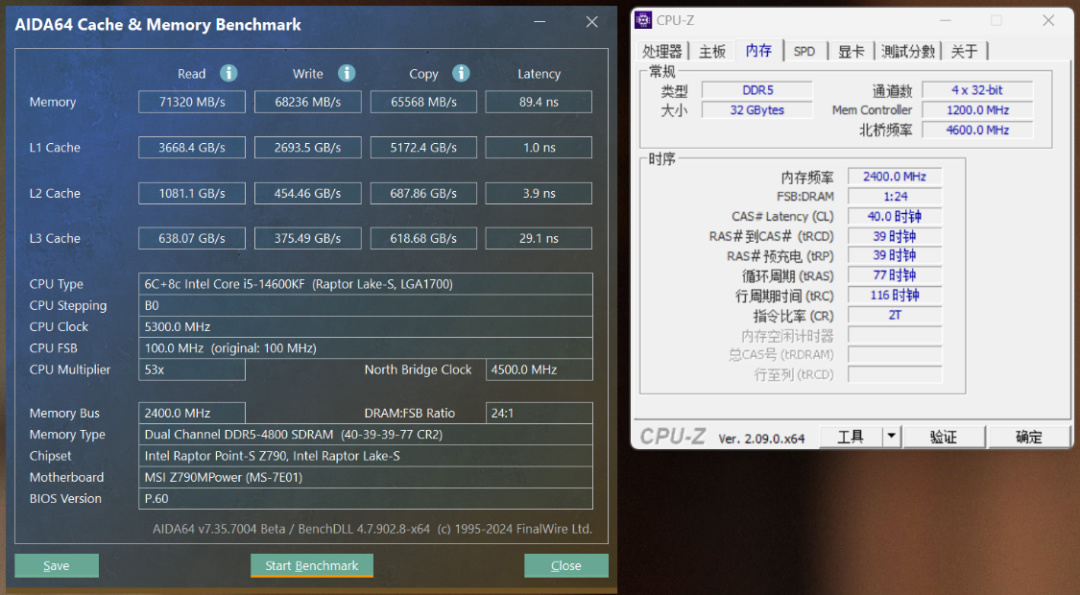This screenshot has width=1080, height=595.
Task: Open the SPD tab in CPU-Z
Action: 804,51
